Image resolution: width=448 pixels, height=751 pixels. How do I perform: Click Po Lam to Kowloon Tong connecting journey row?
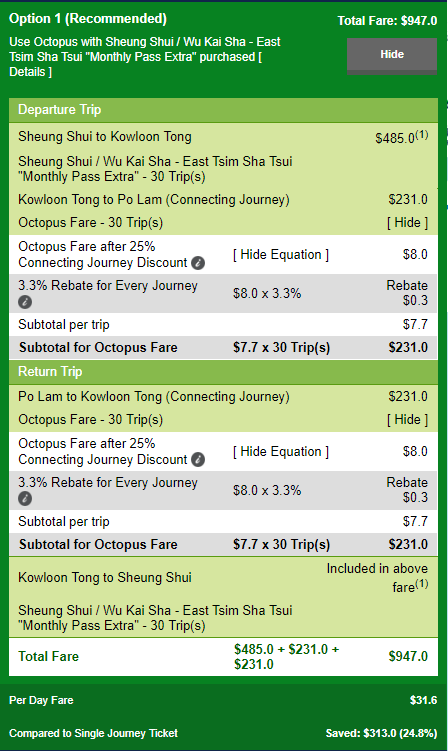pos(223,397)
